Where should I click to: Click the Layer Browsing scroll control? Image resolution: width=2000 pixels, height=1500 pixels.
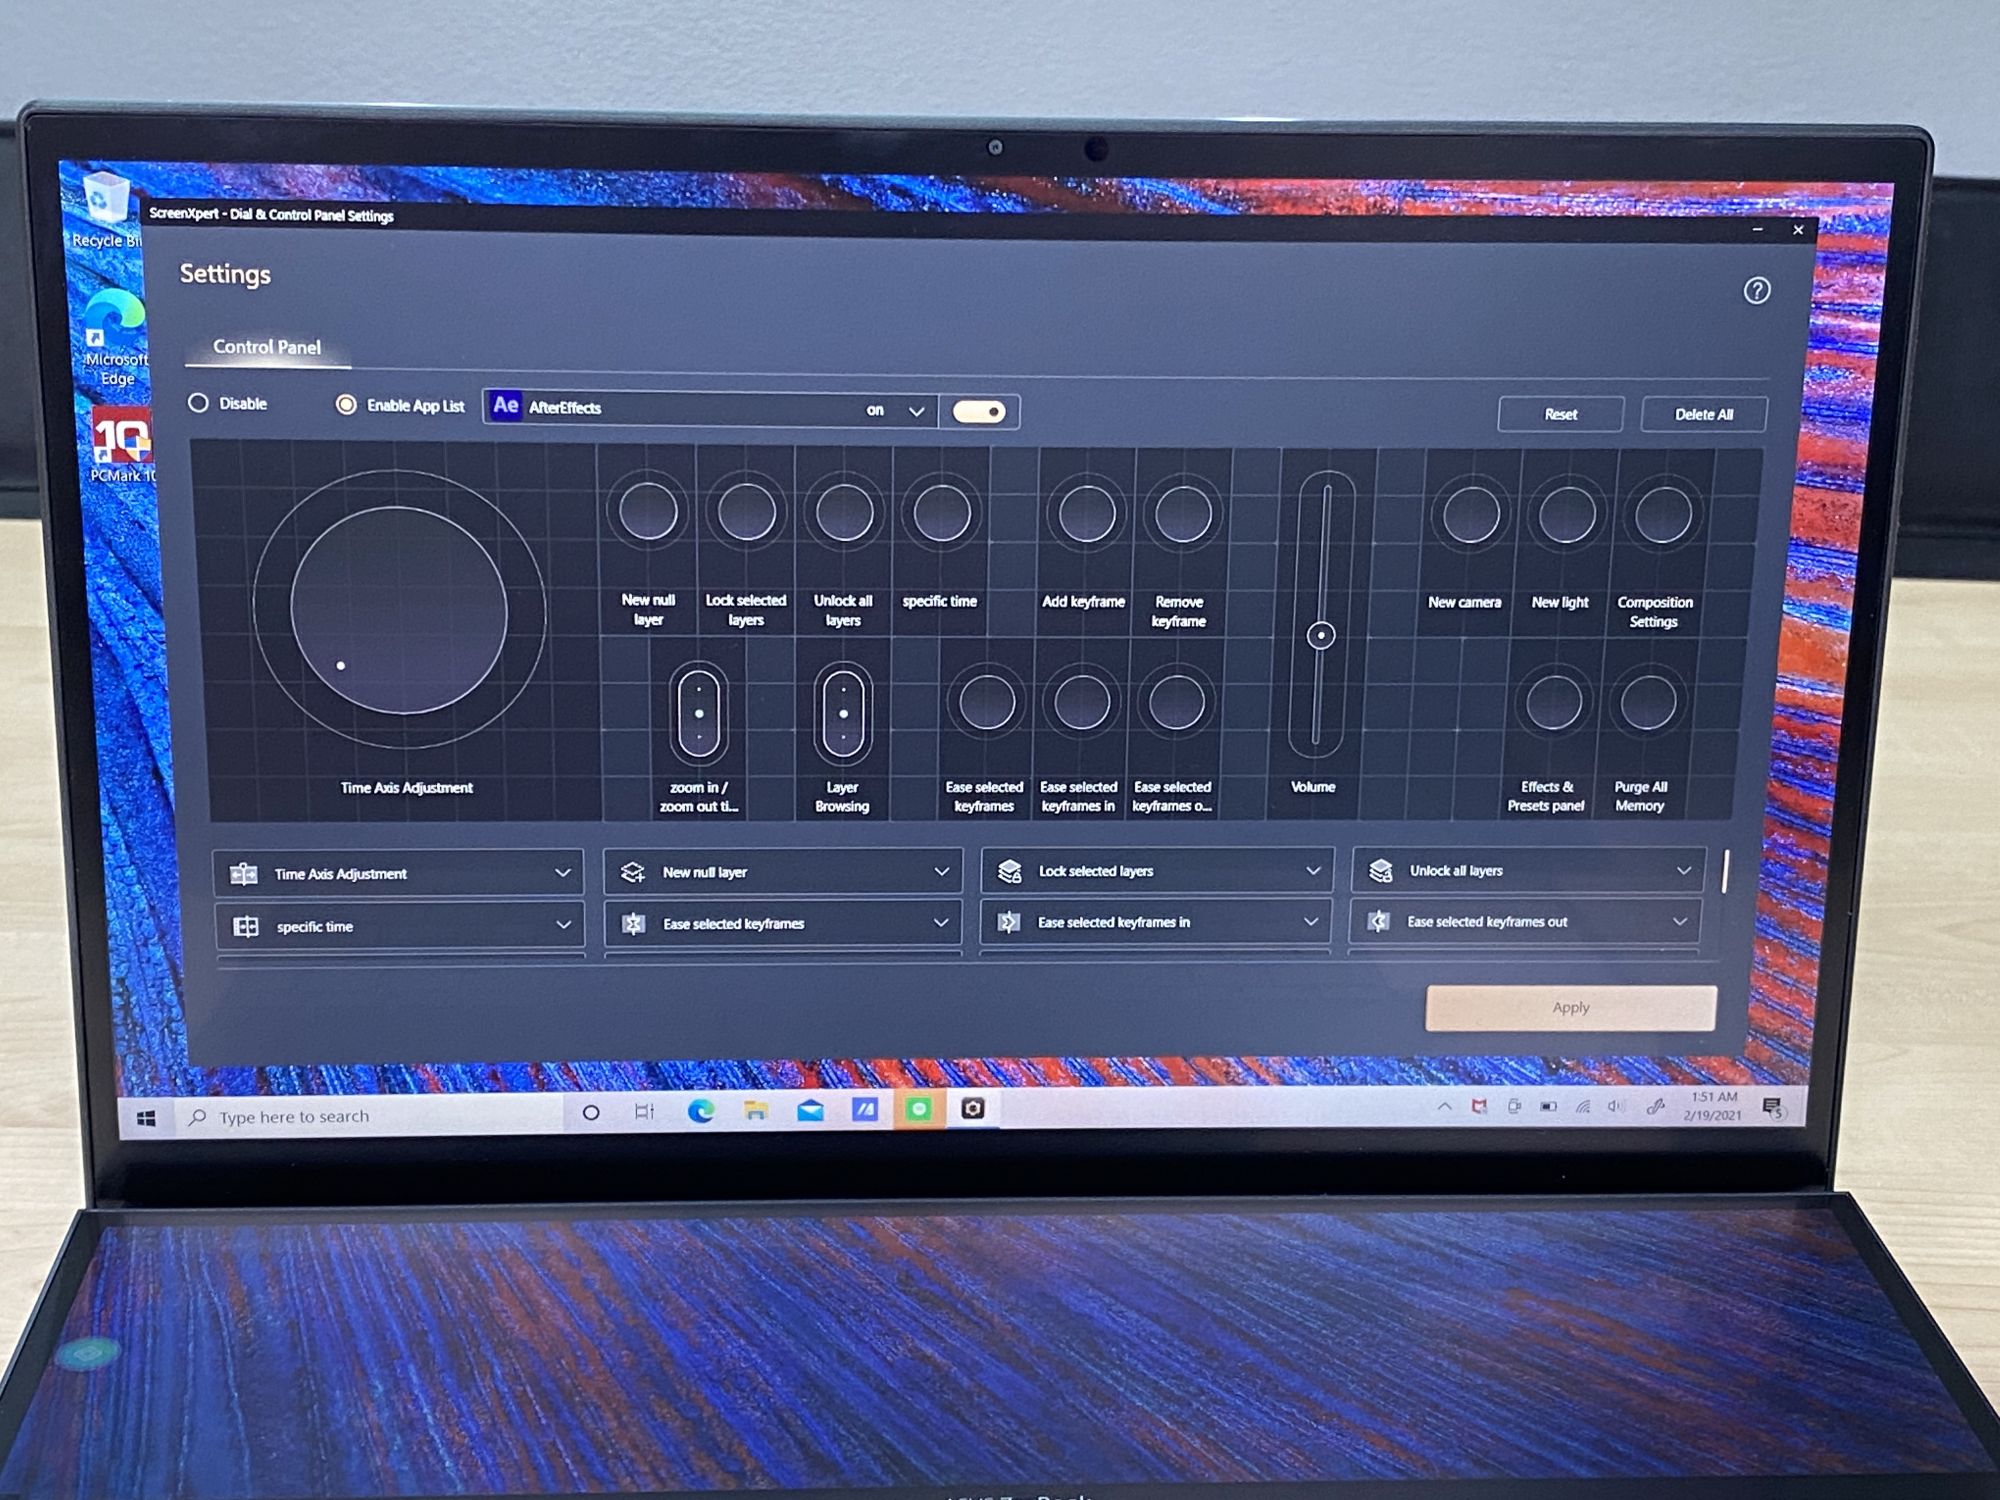tap(843, 714)
